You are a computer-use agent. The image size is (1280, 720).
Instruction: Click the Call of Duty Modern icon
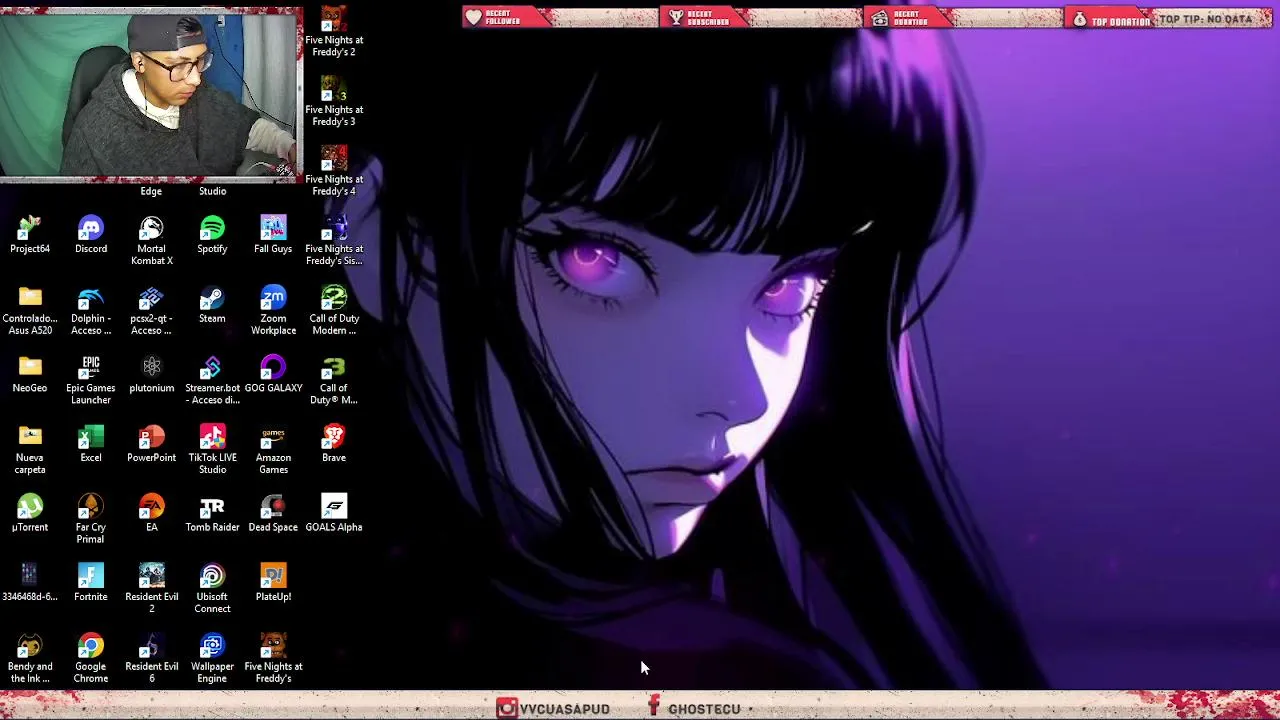pyautogui.click(x=334, y=311)
